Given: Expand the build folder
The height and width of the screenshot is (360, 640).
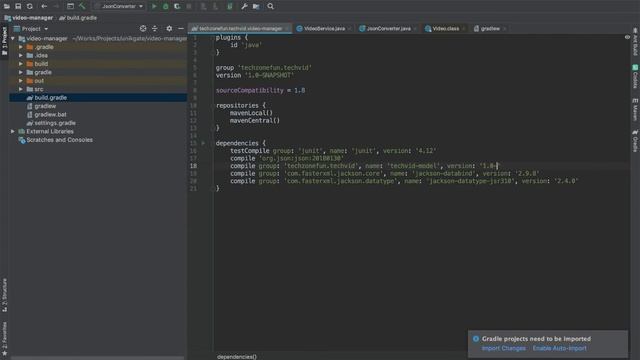Looking at the screenshot, I should (21, 64).
